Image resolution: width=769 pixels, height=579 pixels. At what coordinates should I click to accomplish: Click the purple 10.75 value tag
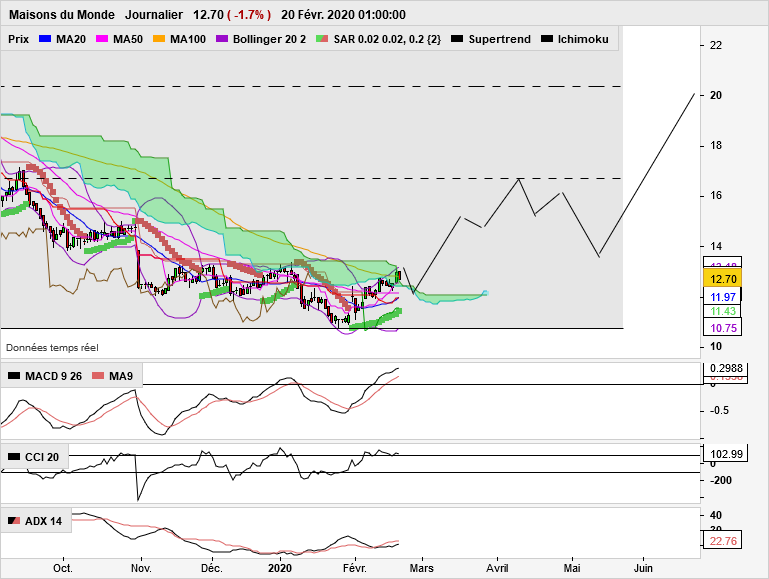pos(722,327)
